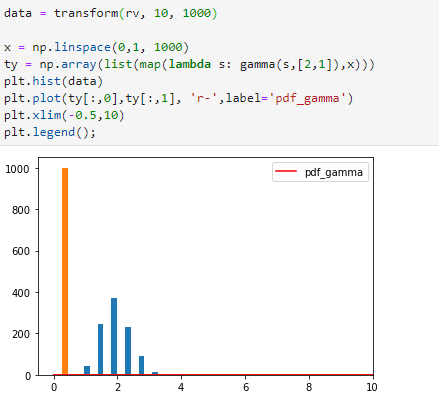This screenshot has width=439, height=407.
Task: Click the red line sample in legend
Action: [x=286, y=171]
